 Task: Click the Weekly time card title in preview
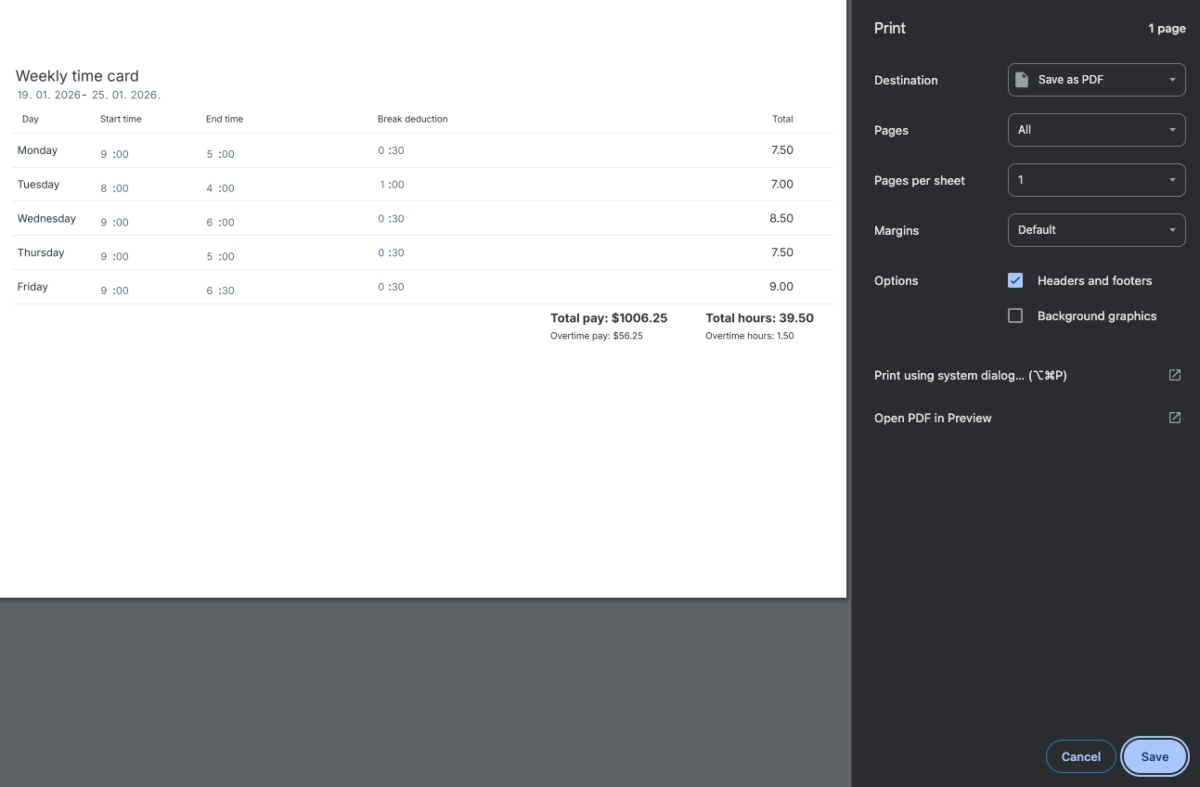(77, 76)
